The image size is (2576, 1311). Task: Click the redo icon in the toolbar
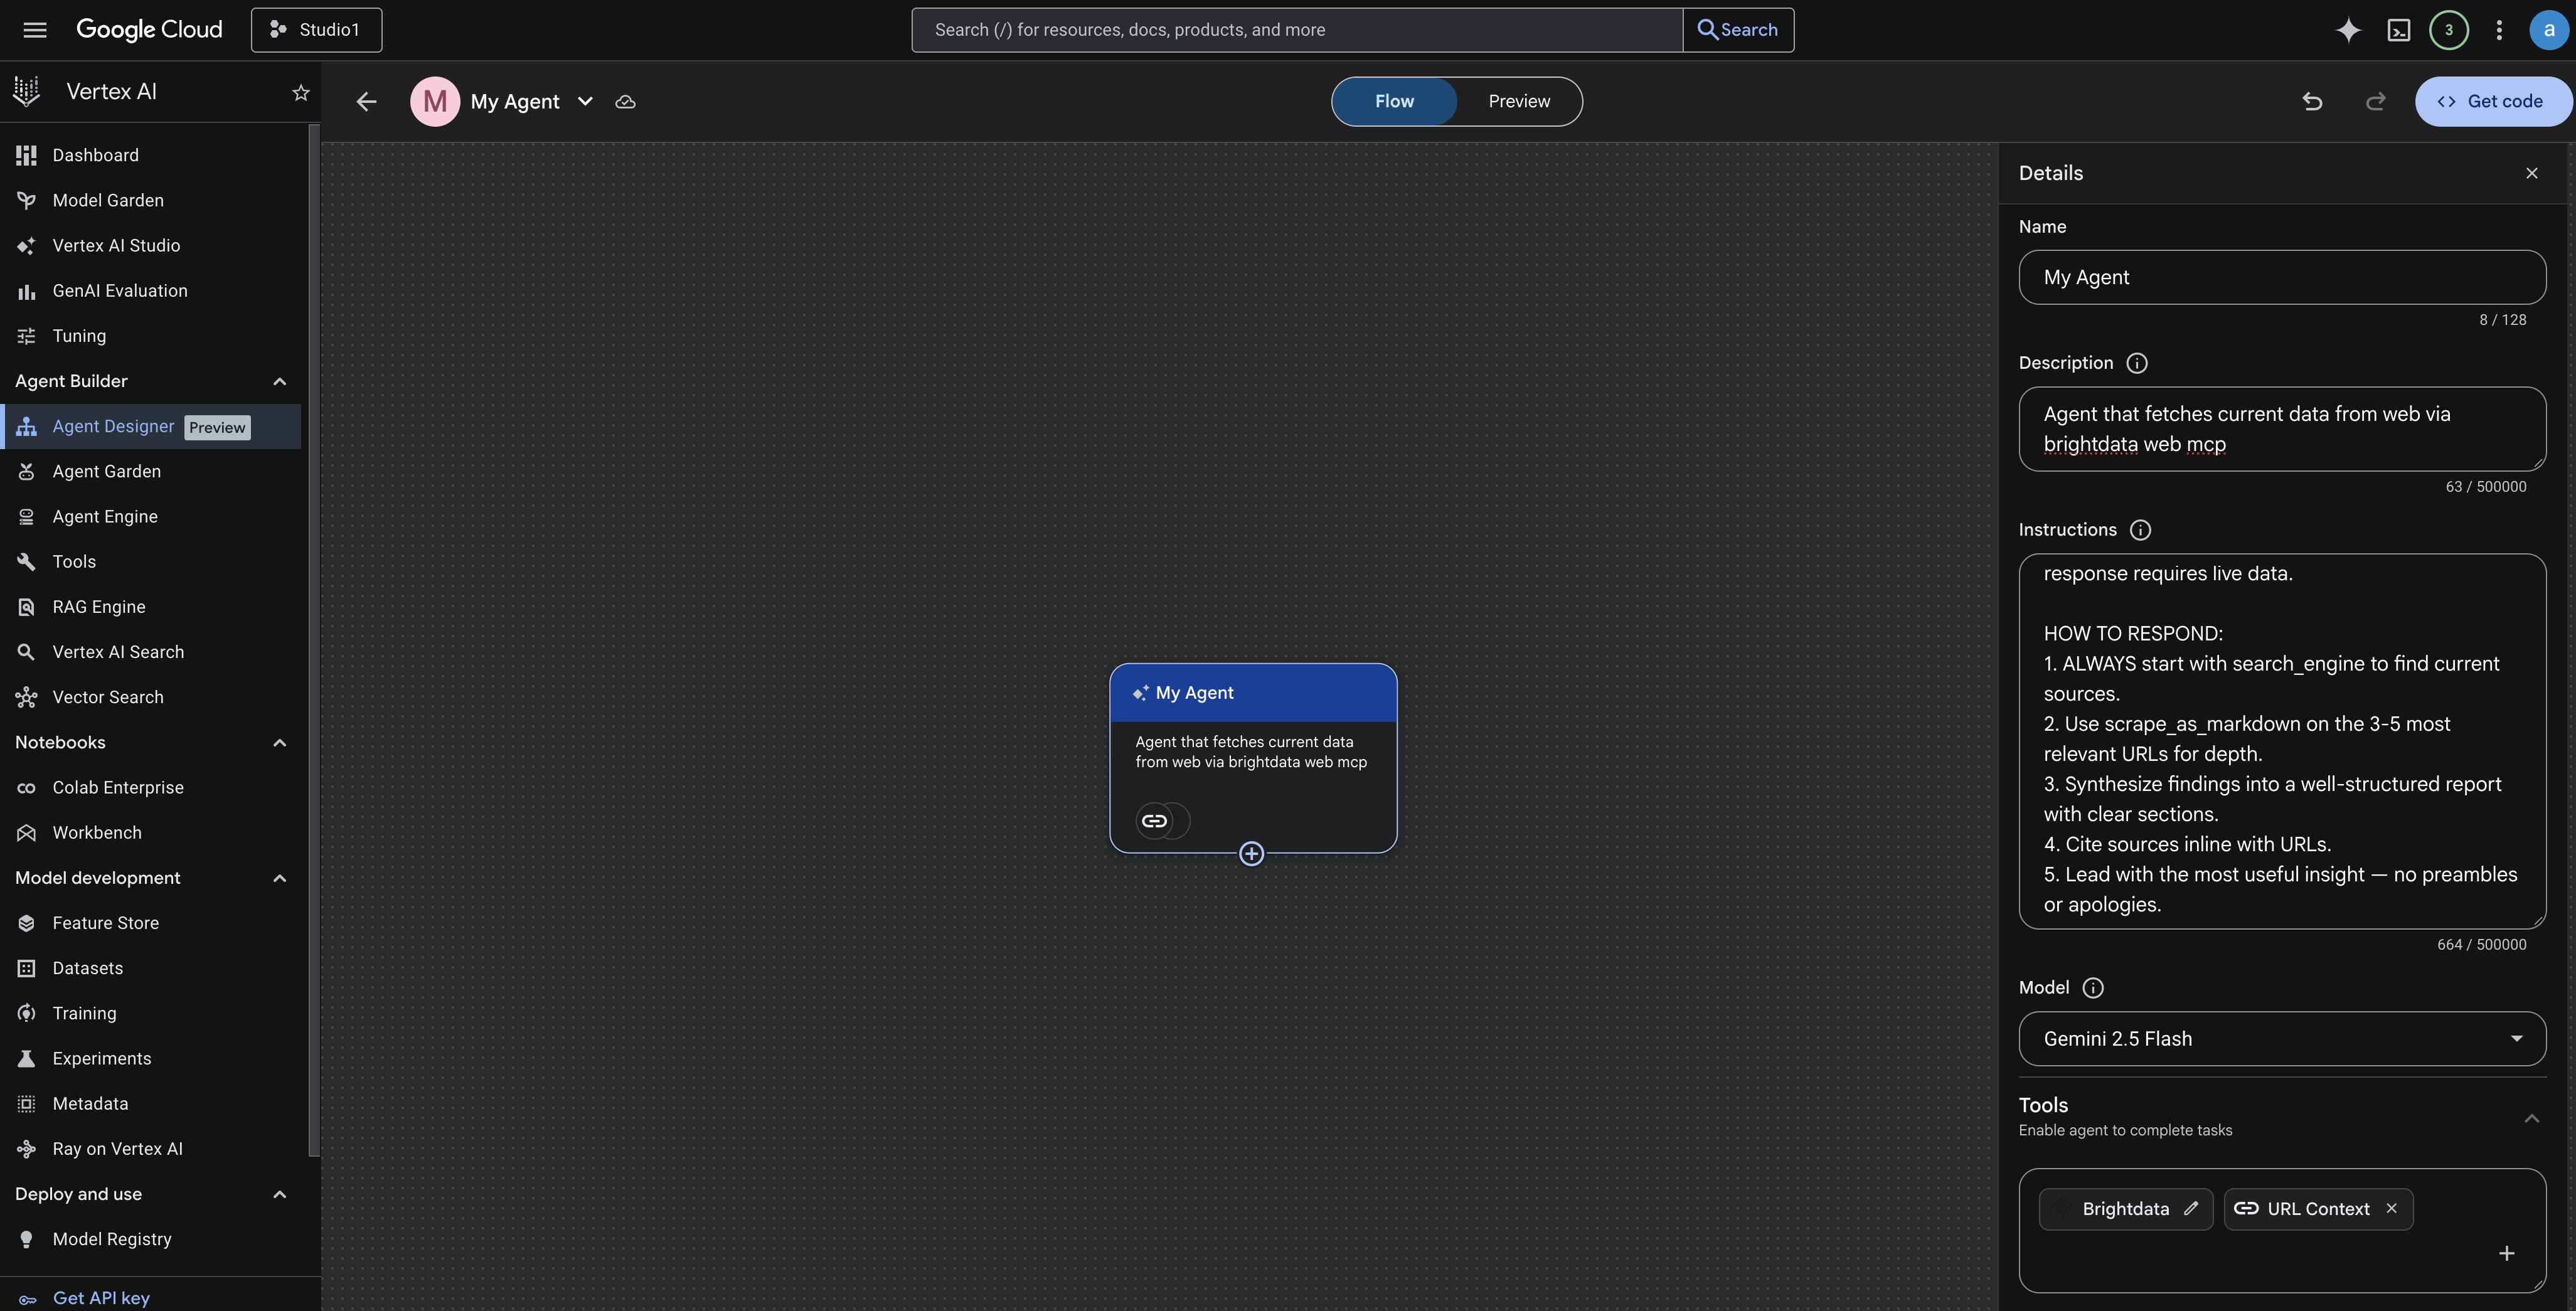pyautogui.click(x=2376, y=101)
